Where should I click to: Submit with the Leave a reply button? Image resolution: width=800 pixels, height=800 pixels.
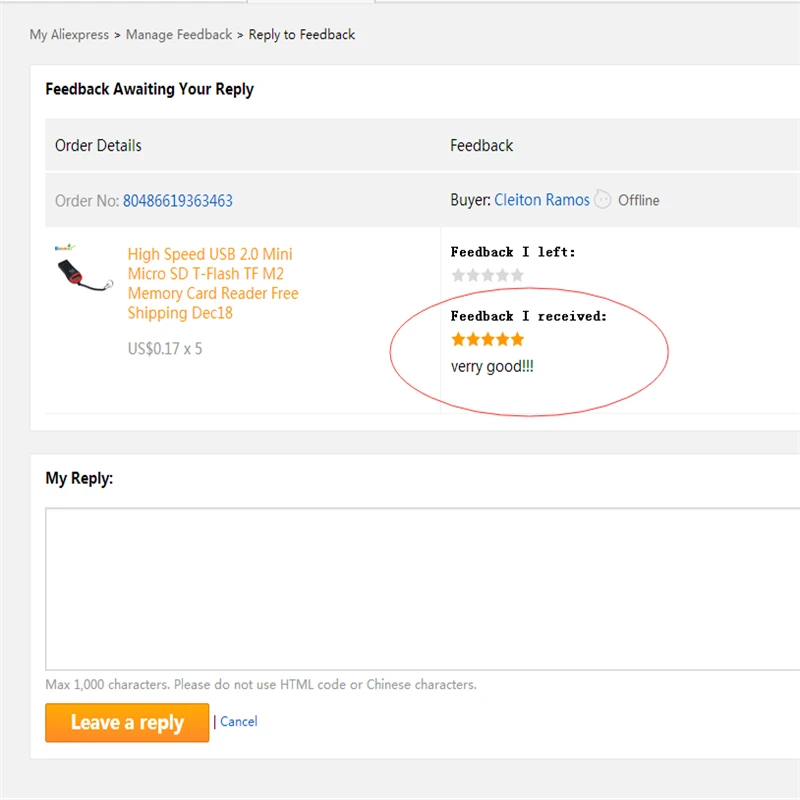click(127, 722)
